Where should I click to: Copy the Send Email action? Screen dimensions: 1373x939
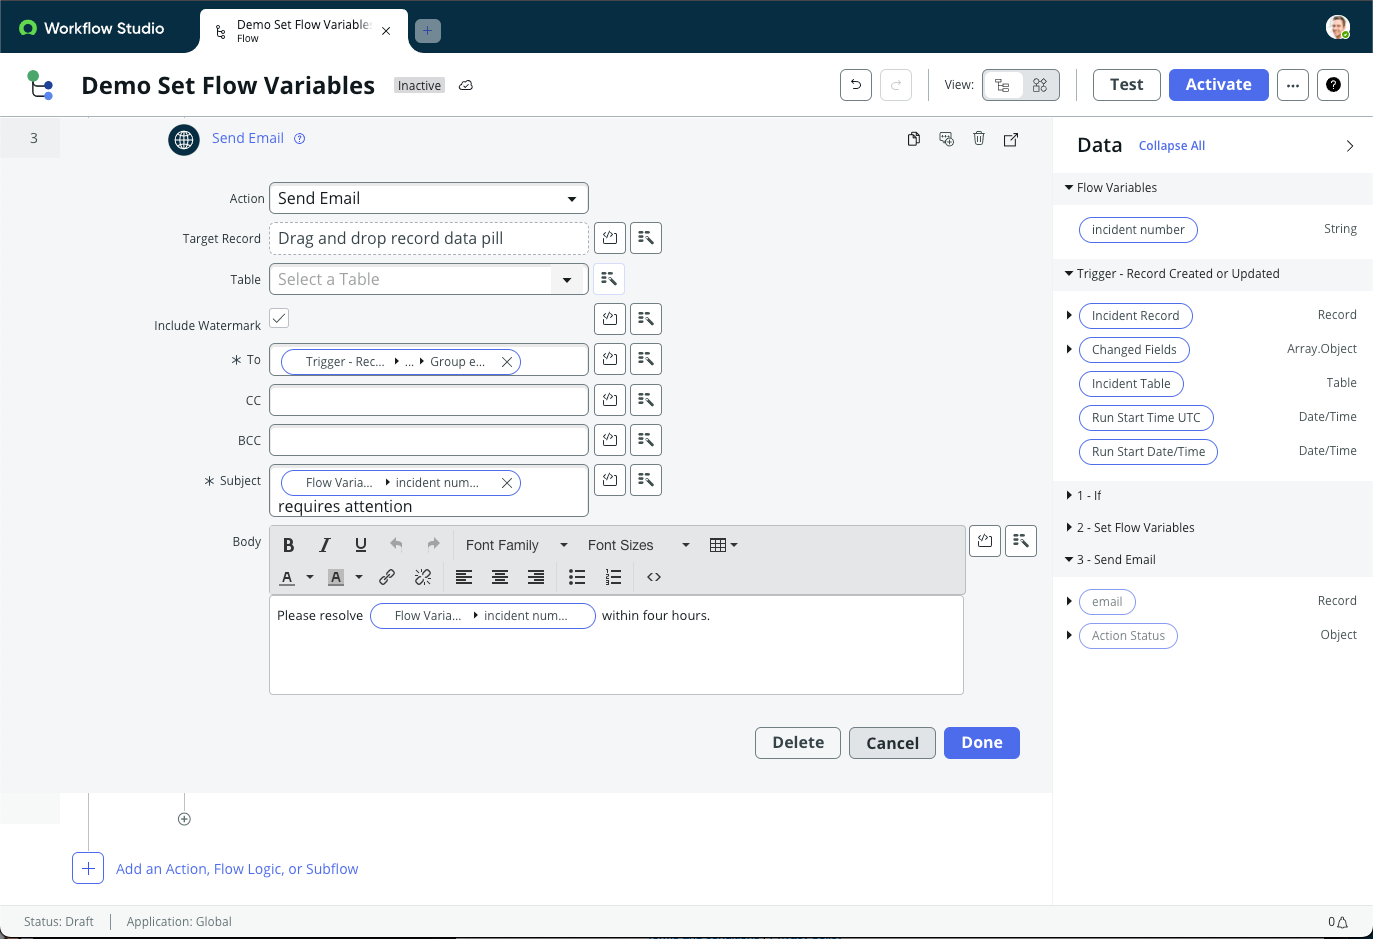pyautogui.click(x=914, y=139)
